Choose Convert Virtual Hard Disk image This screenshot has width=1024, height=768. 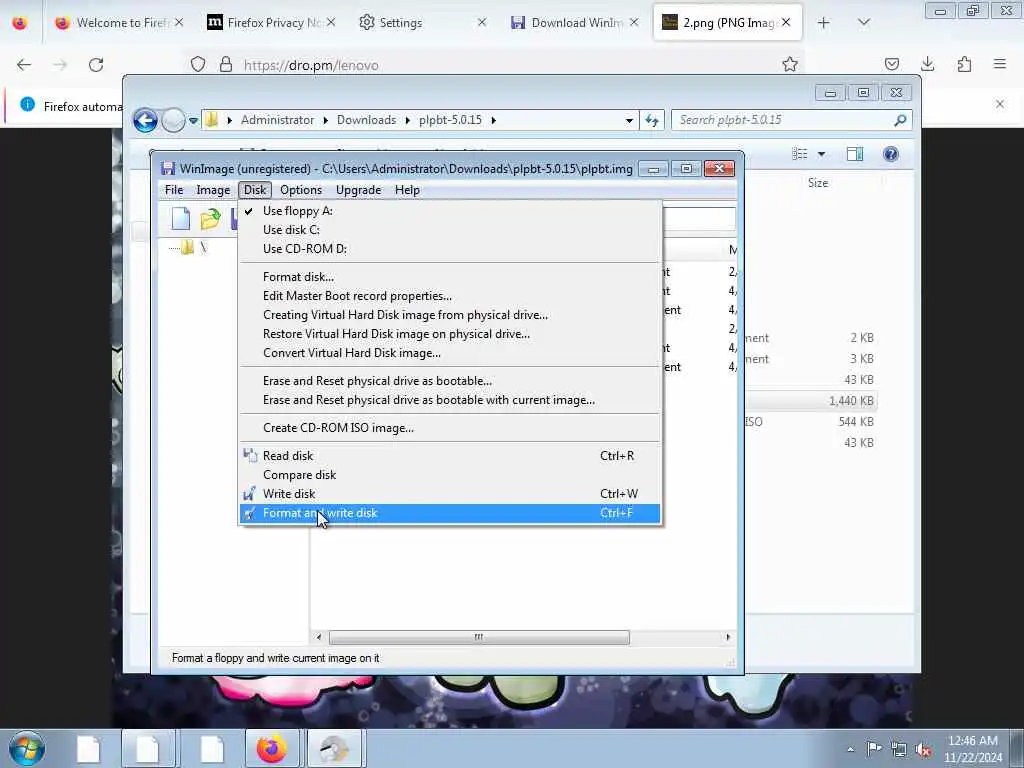pos(449,353)
